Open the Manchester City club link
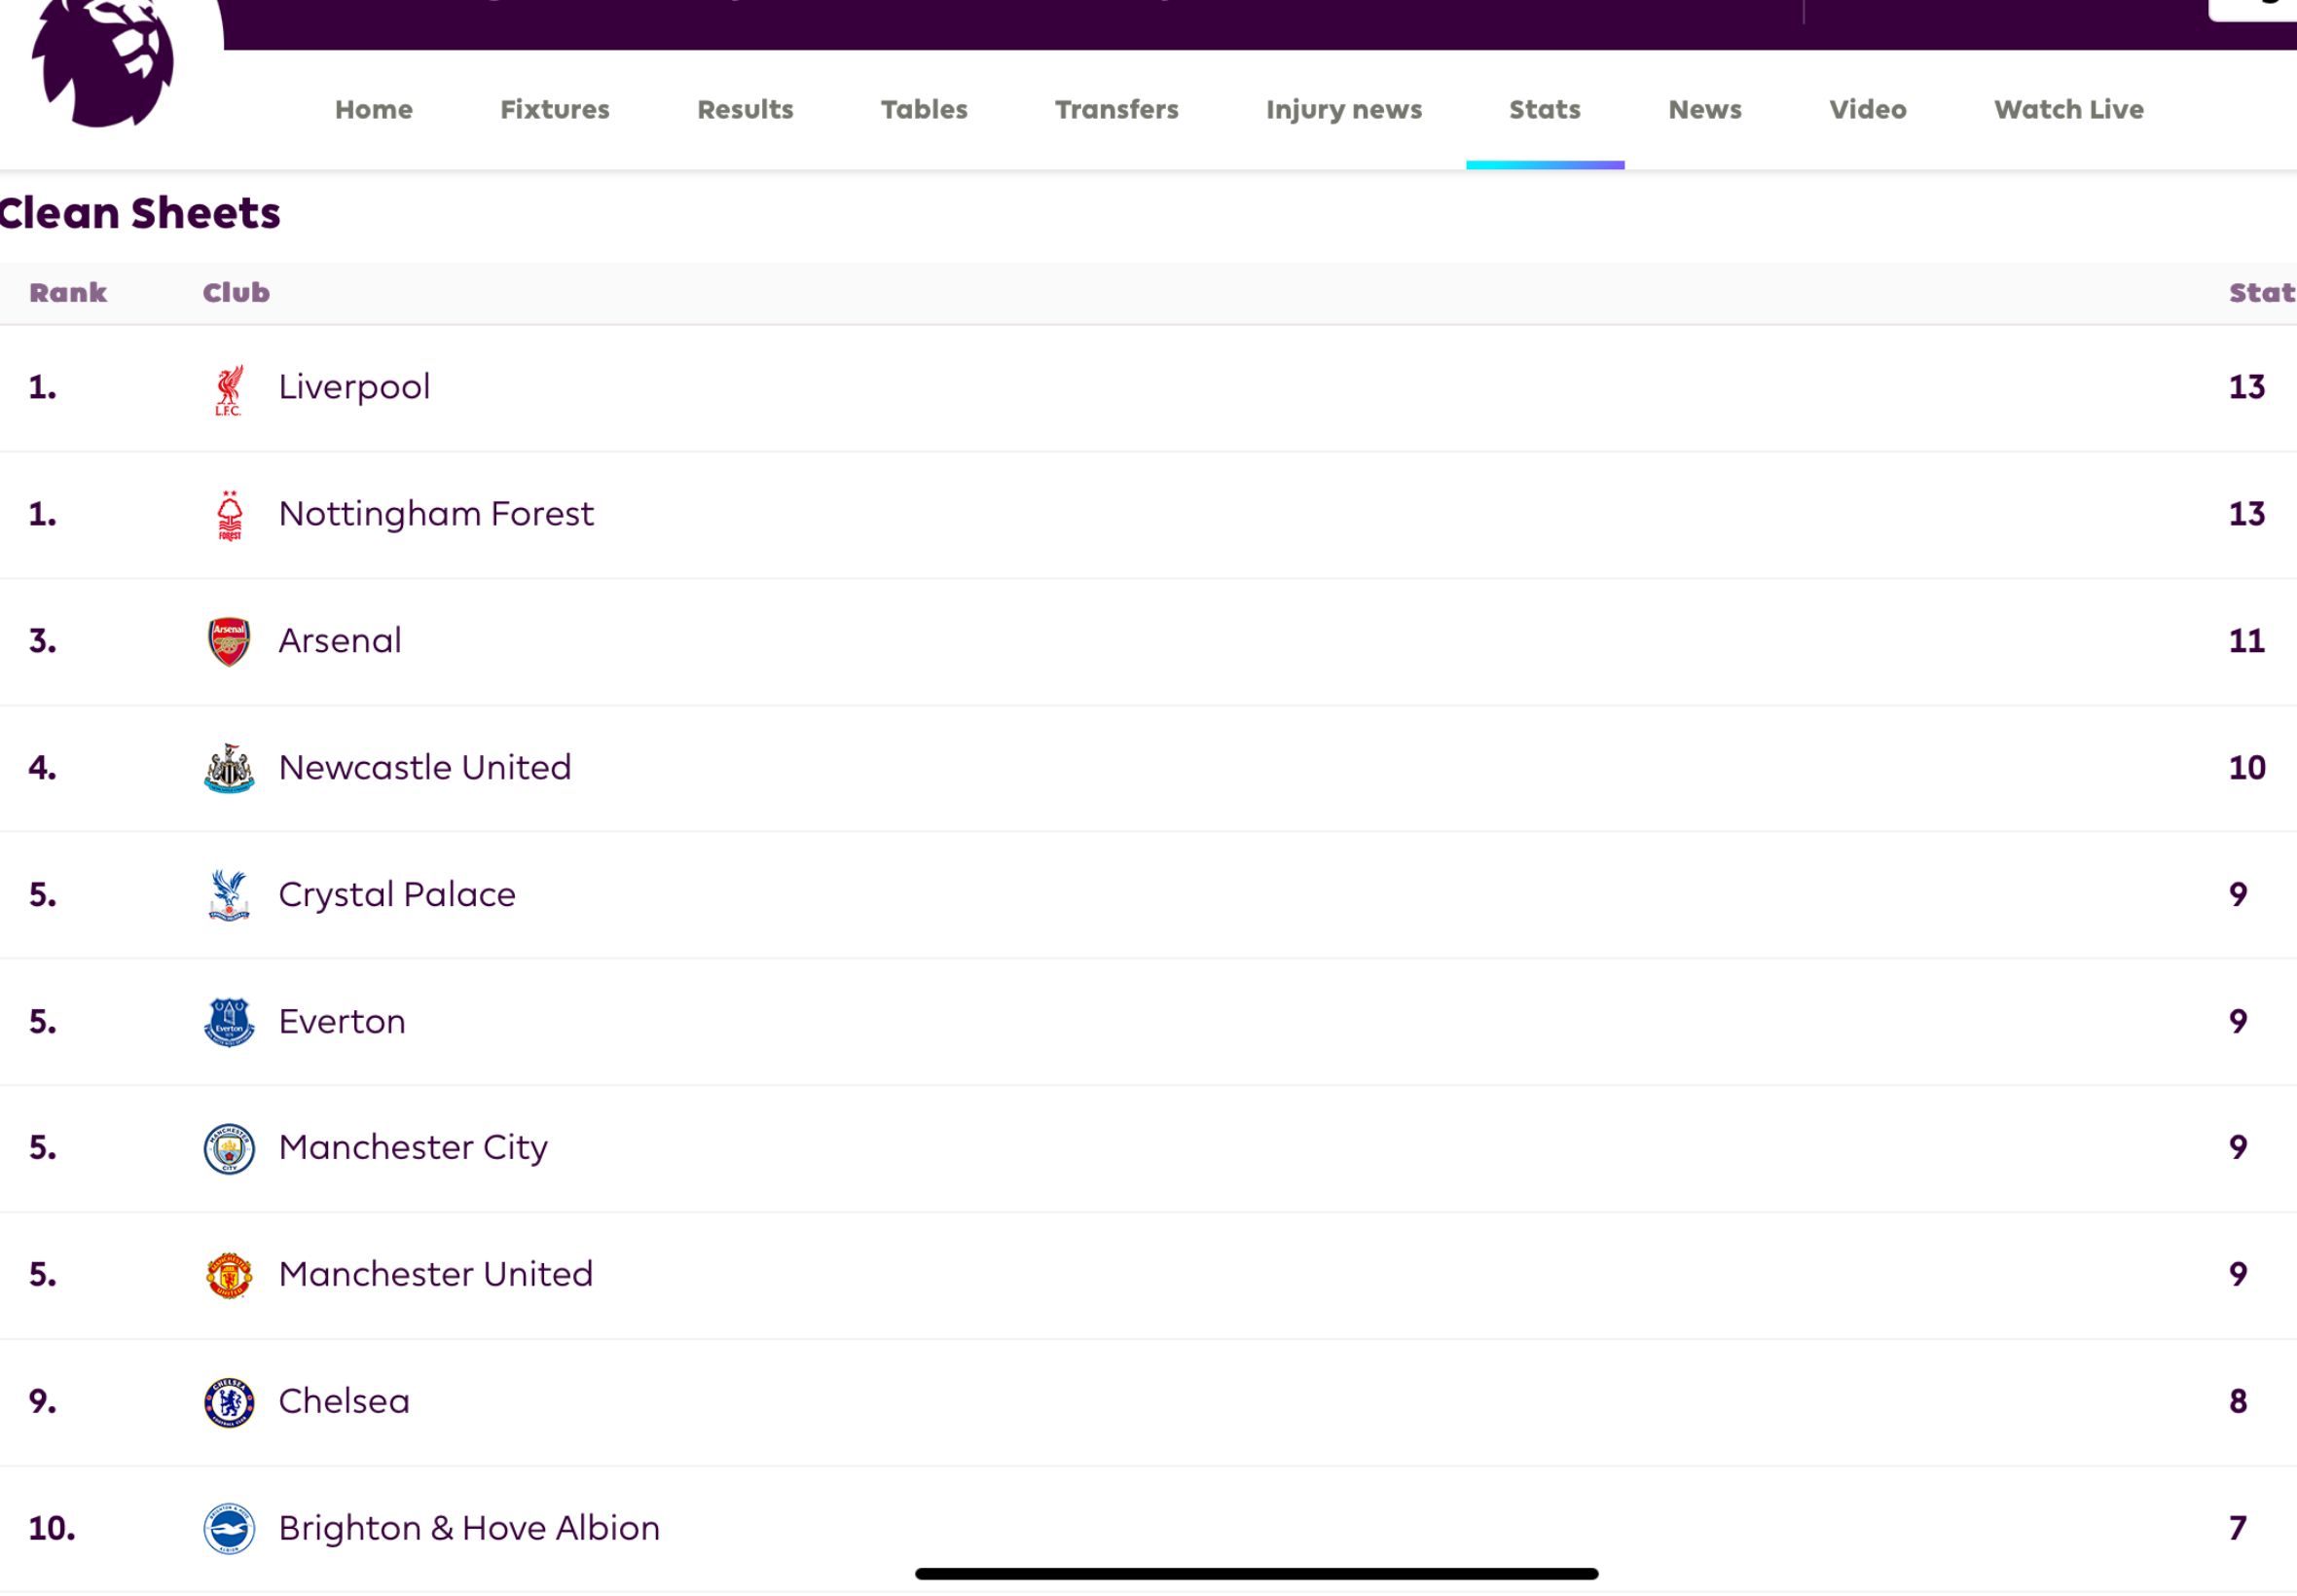The image size is (2297, 1596). click(413, 1148)
